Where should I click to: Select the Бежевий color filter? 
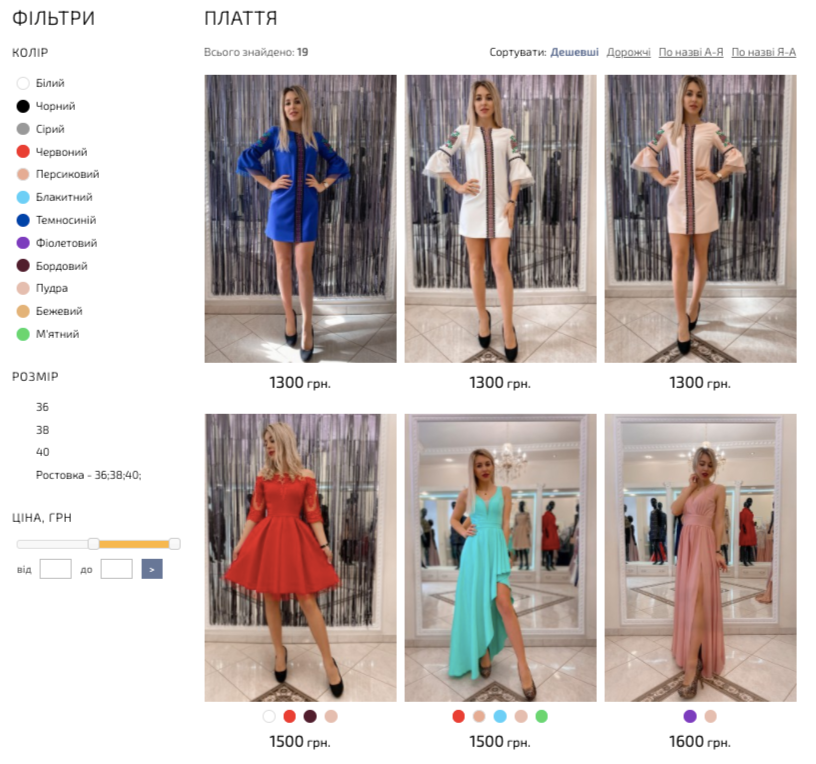[x=59, y=311]
